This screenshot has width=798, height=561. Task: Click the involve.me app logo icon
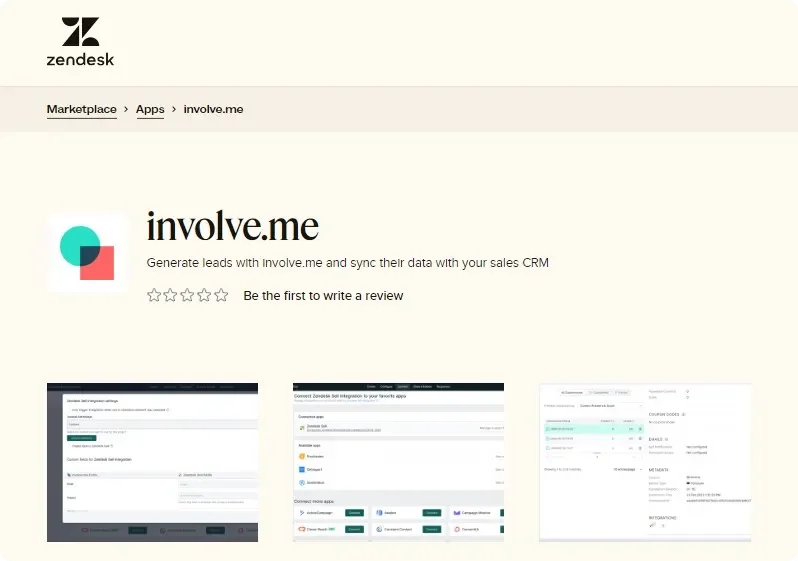[x=87, y=253]
